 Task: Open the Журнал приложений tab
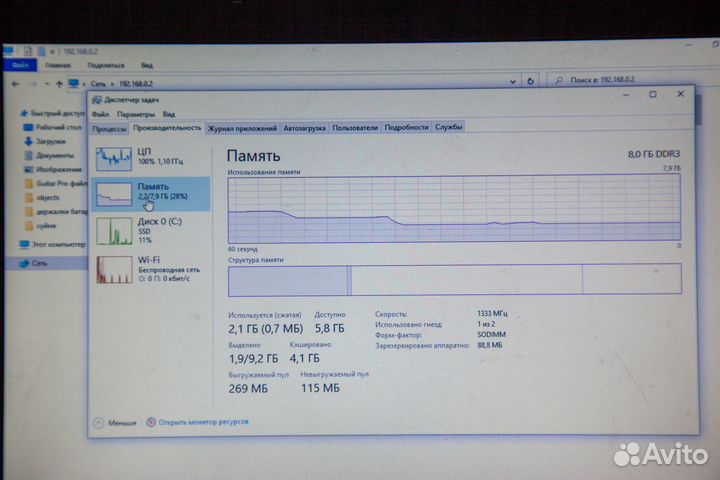pos(242,128)
